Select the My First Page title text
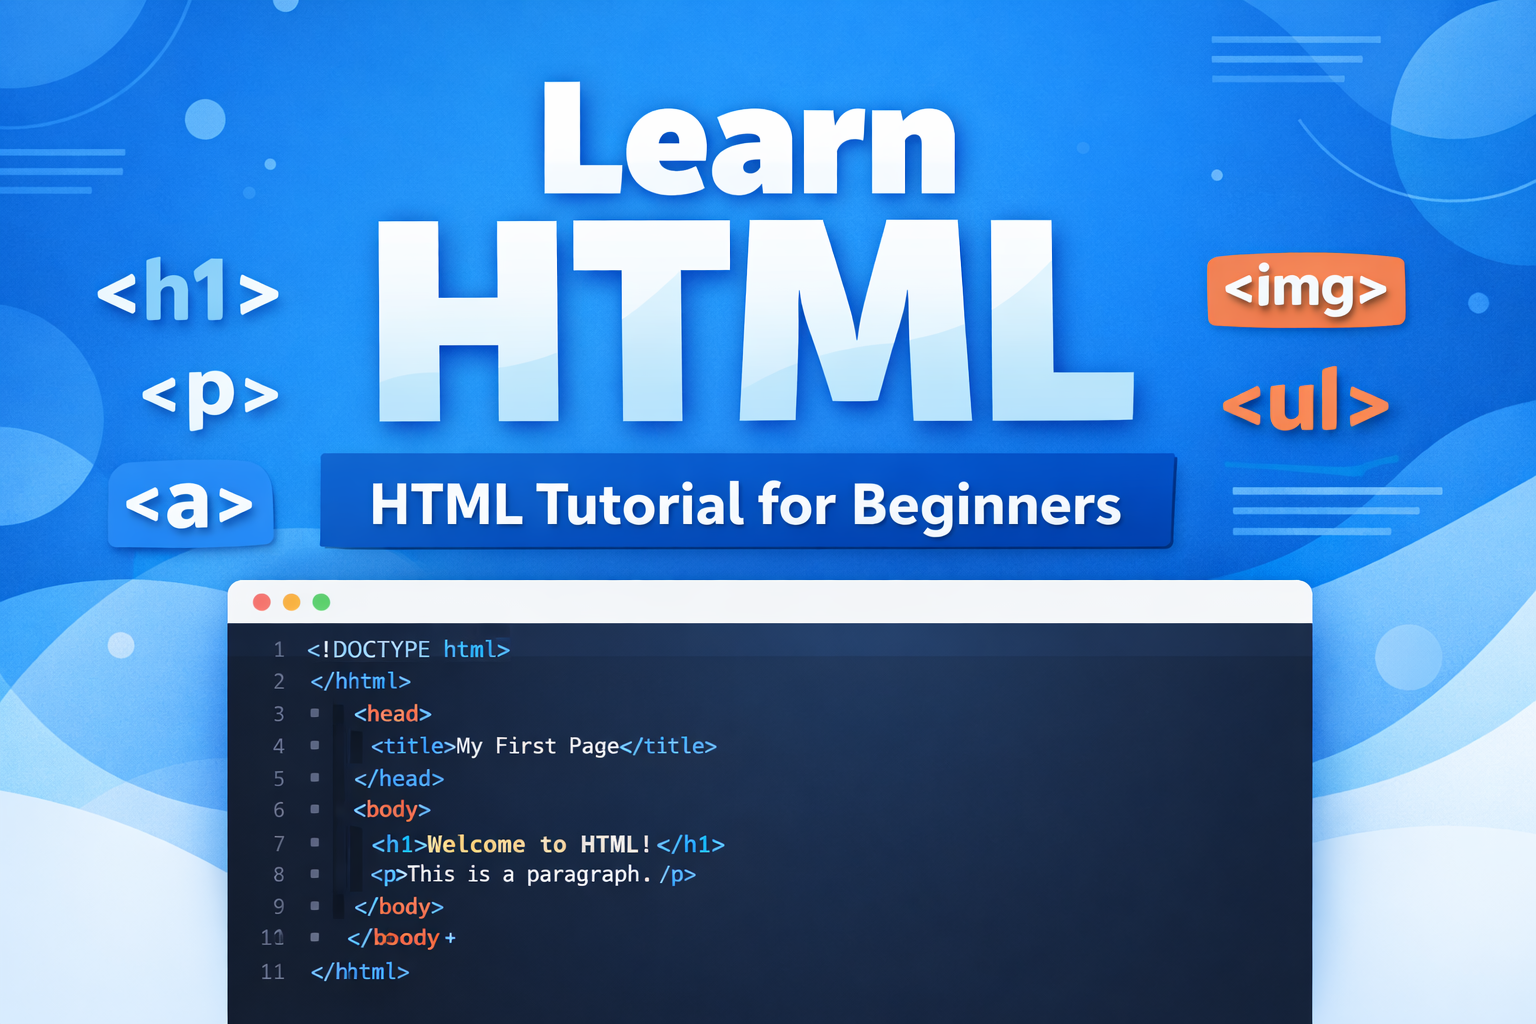 pos(536,745)
